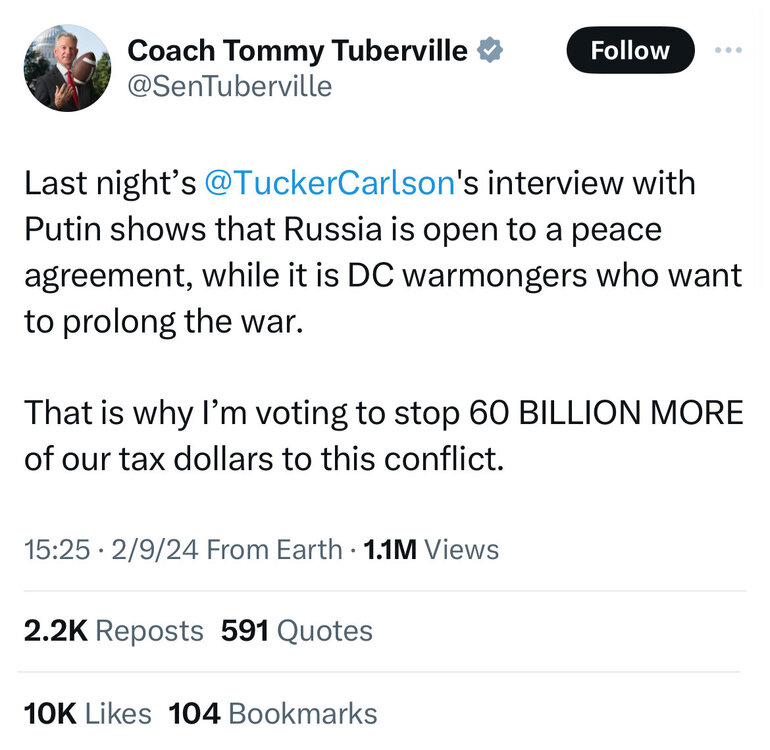Open the 591 Quotes list

pos(296,630)
